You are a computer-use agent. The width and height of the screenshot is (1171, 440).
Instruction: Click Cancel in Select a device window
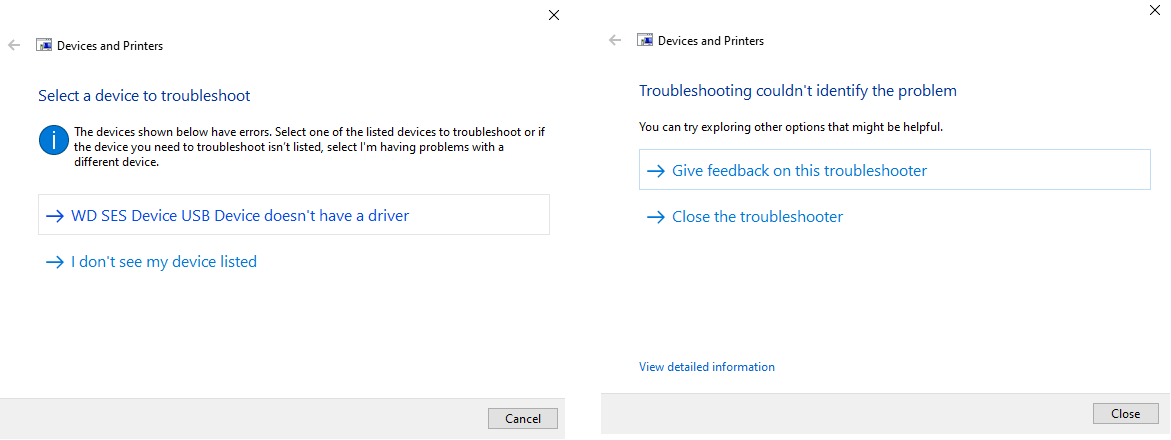click(523, 418)
